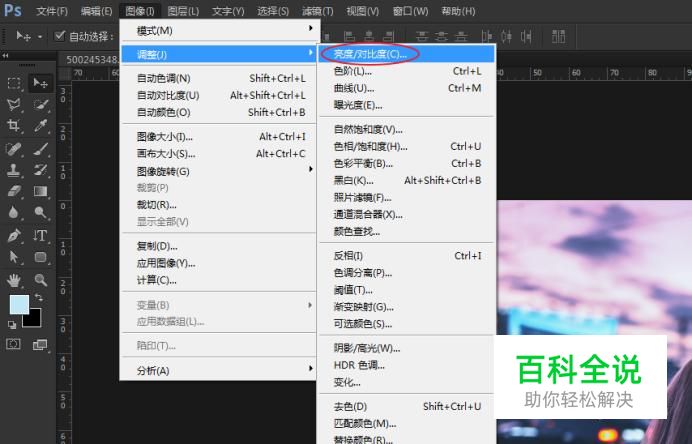Choose 色彩平衡(B)... adjustment
Viewport: 692px width, 444px height.
407,163
